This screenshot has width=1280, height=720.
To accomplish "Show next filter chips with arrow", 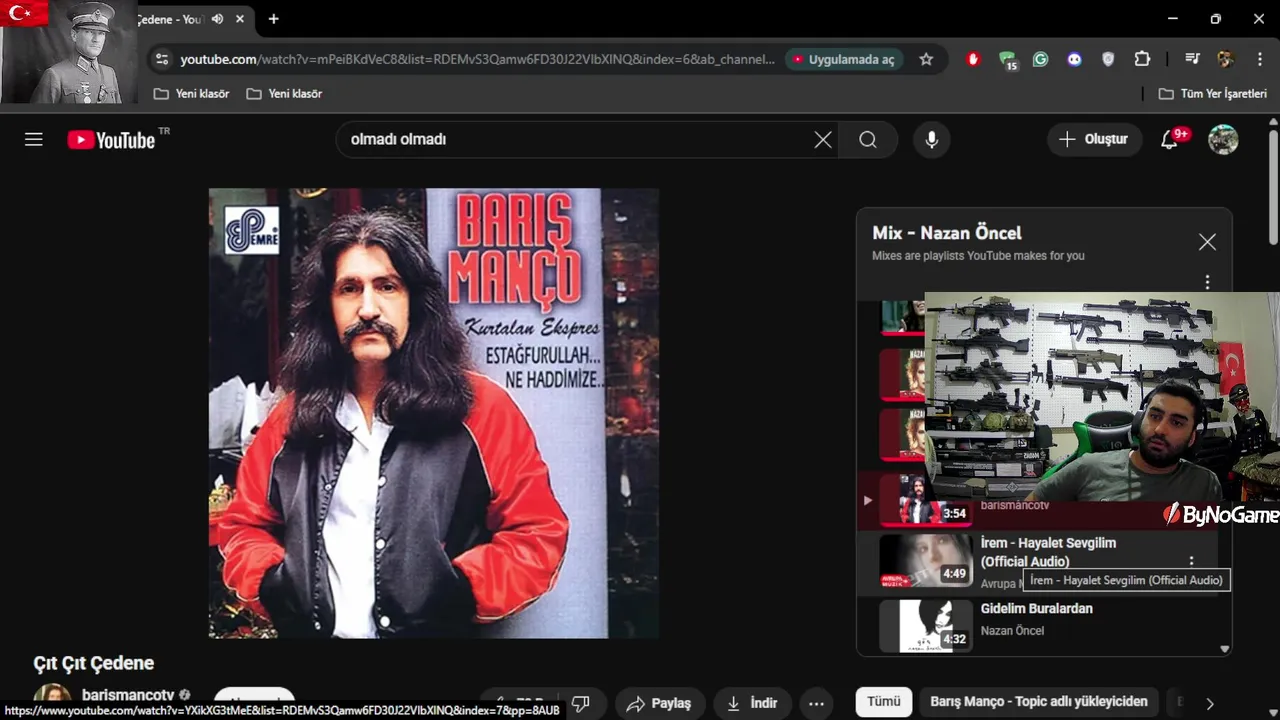I will click(x=1210, y=703).
